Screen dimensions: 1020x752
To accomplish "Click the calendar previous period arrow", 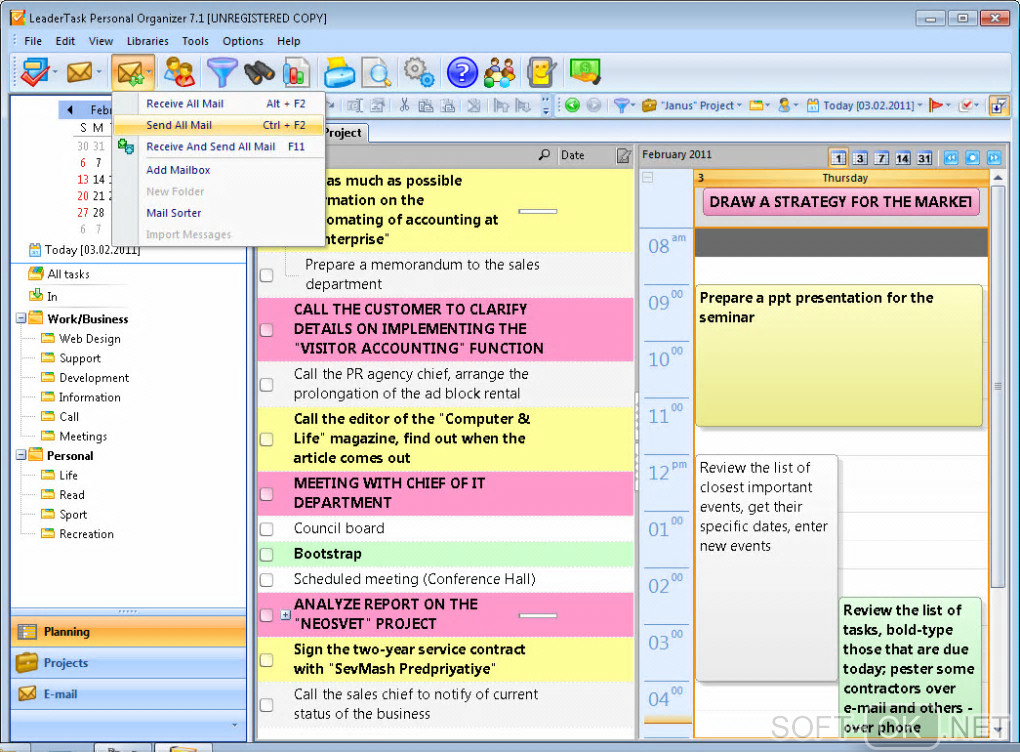I will [951, 157].
